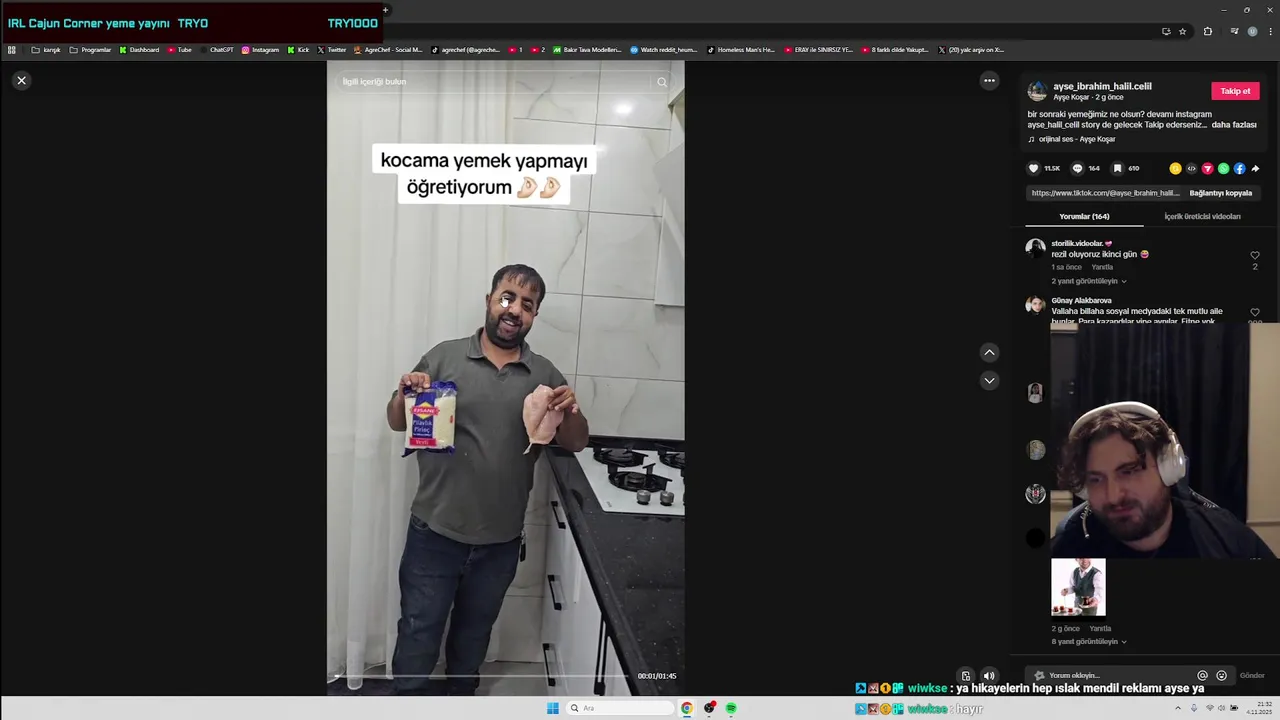Open 'Dashboard' bookmark

[139, 50]
